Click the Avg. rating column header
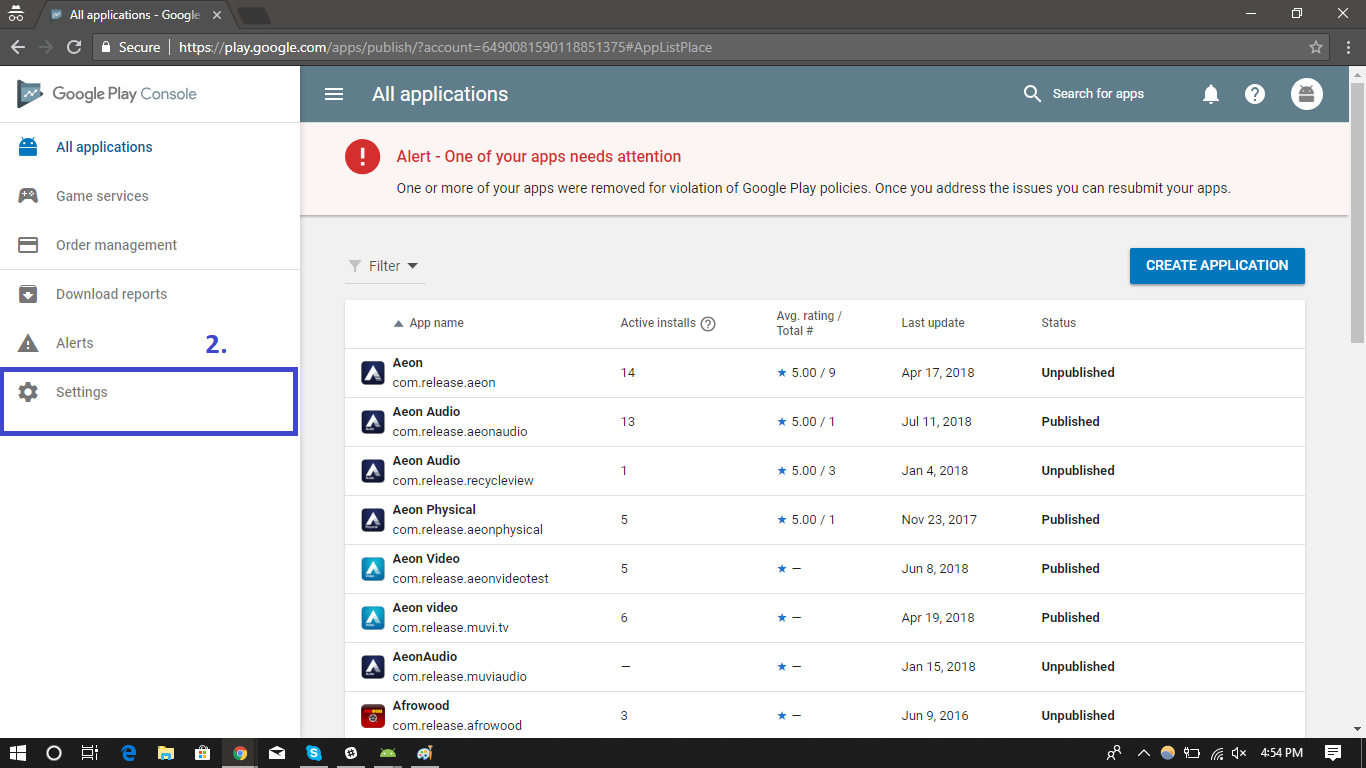 [x=809, y=323]
